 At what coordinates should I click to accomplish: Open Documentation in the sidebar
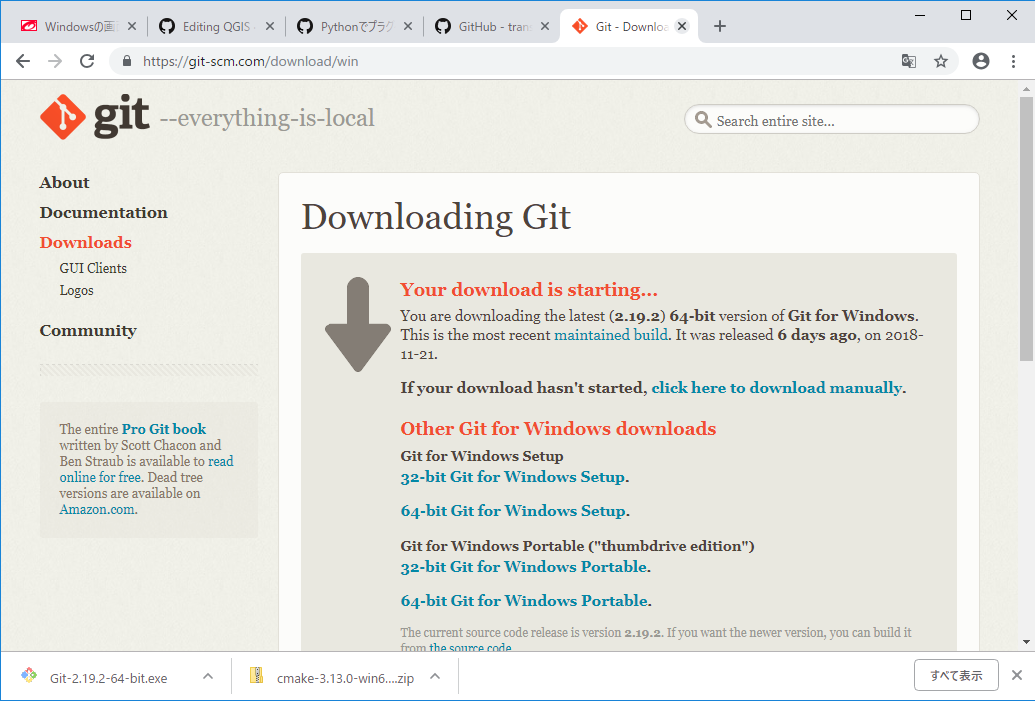point(103,212)
